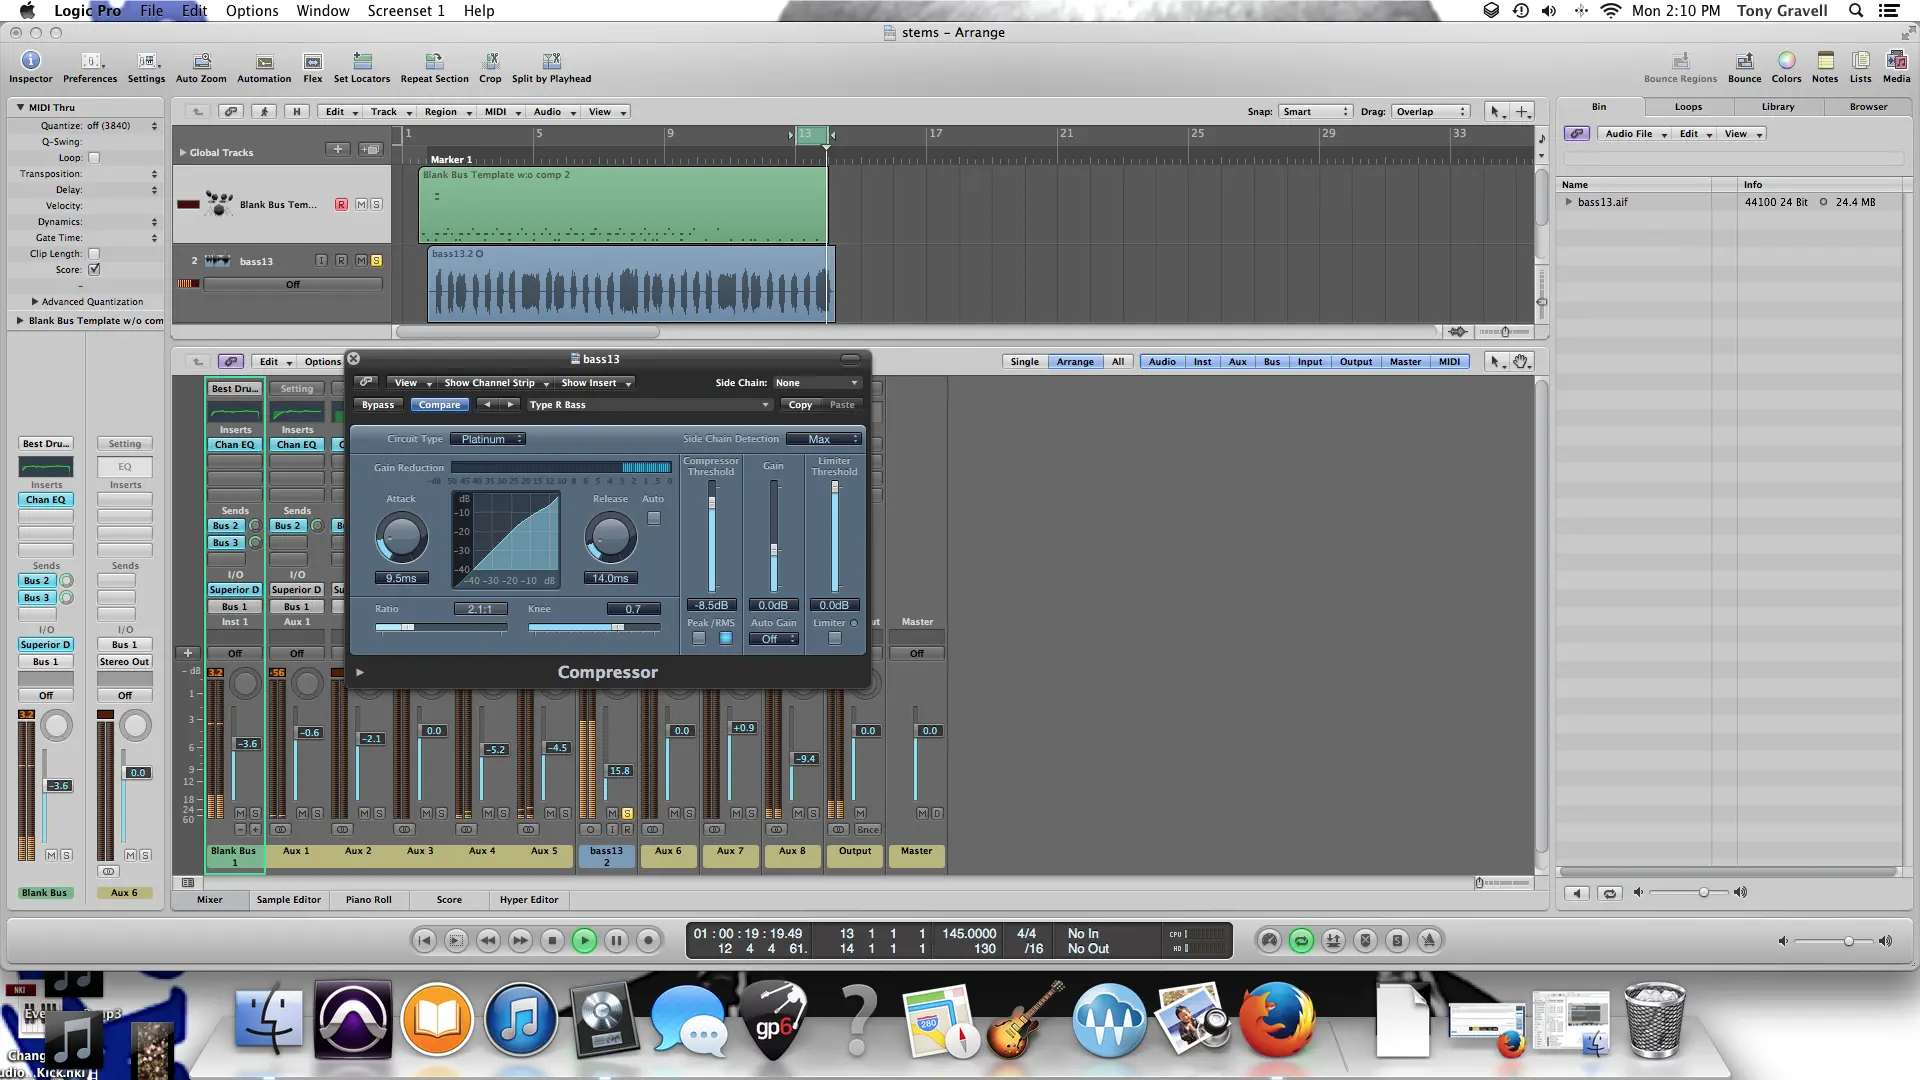Screen dimensions: 1920x1080
Task: Click the Forward transport button
Action: point(520,940)
